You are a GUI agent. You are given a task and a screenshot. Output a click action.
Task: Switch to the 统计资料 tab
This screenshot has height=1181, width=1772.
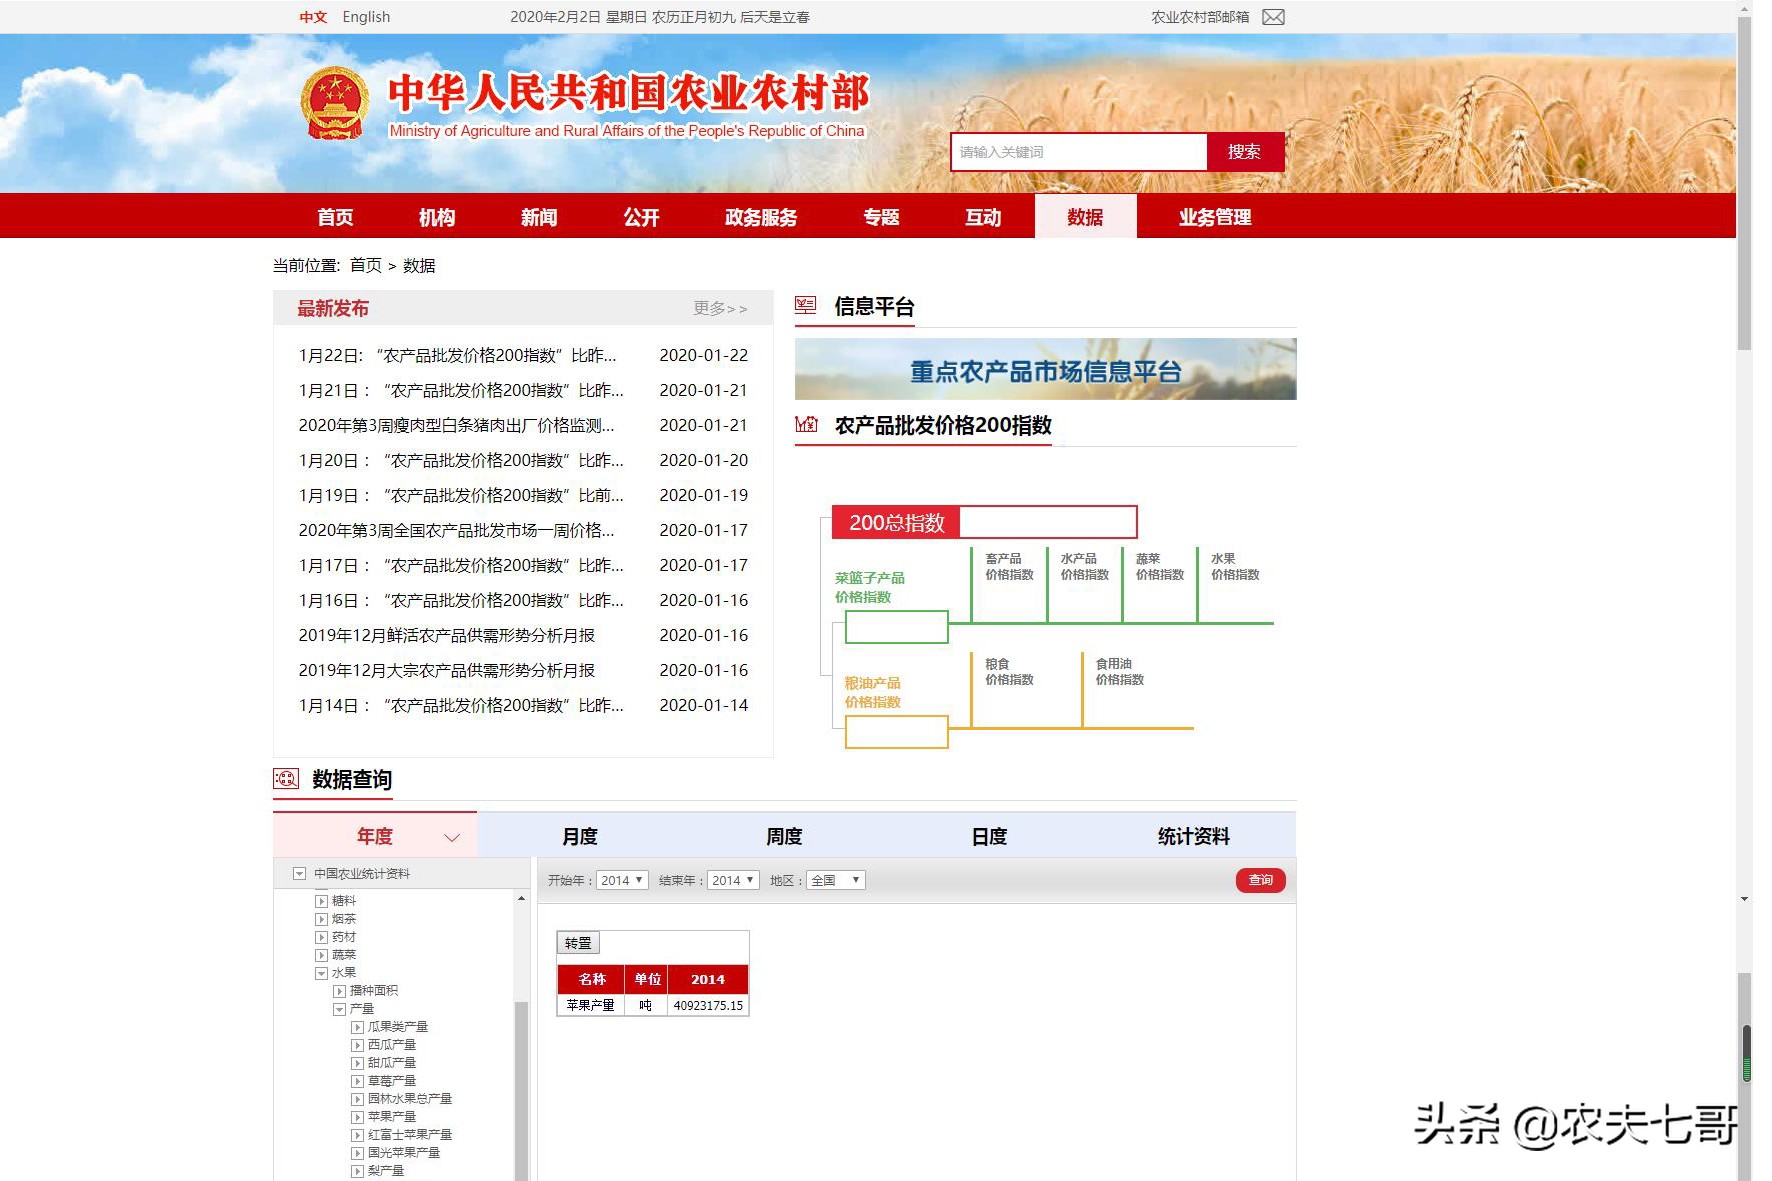click(x=1192, y=835)
